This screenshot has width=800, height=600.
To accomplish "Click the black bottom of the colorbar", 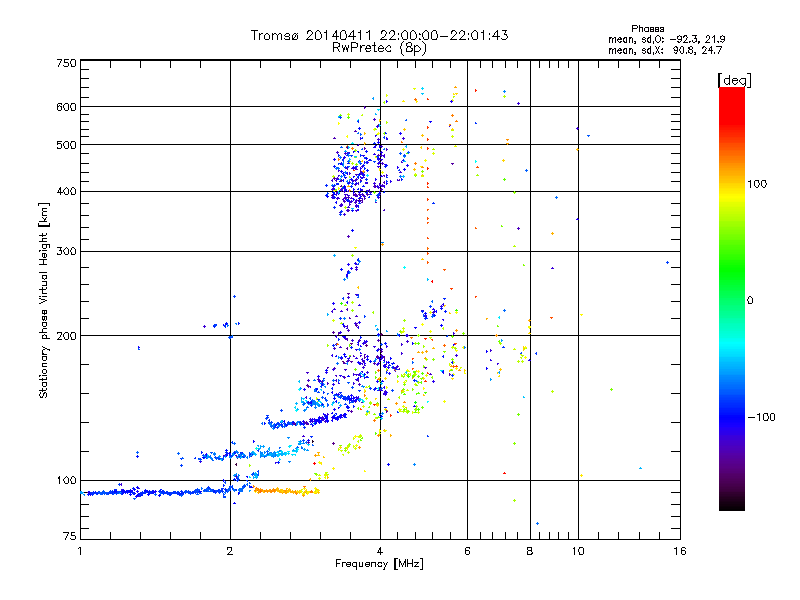I will (x=732, y=503).
